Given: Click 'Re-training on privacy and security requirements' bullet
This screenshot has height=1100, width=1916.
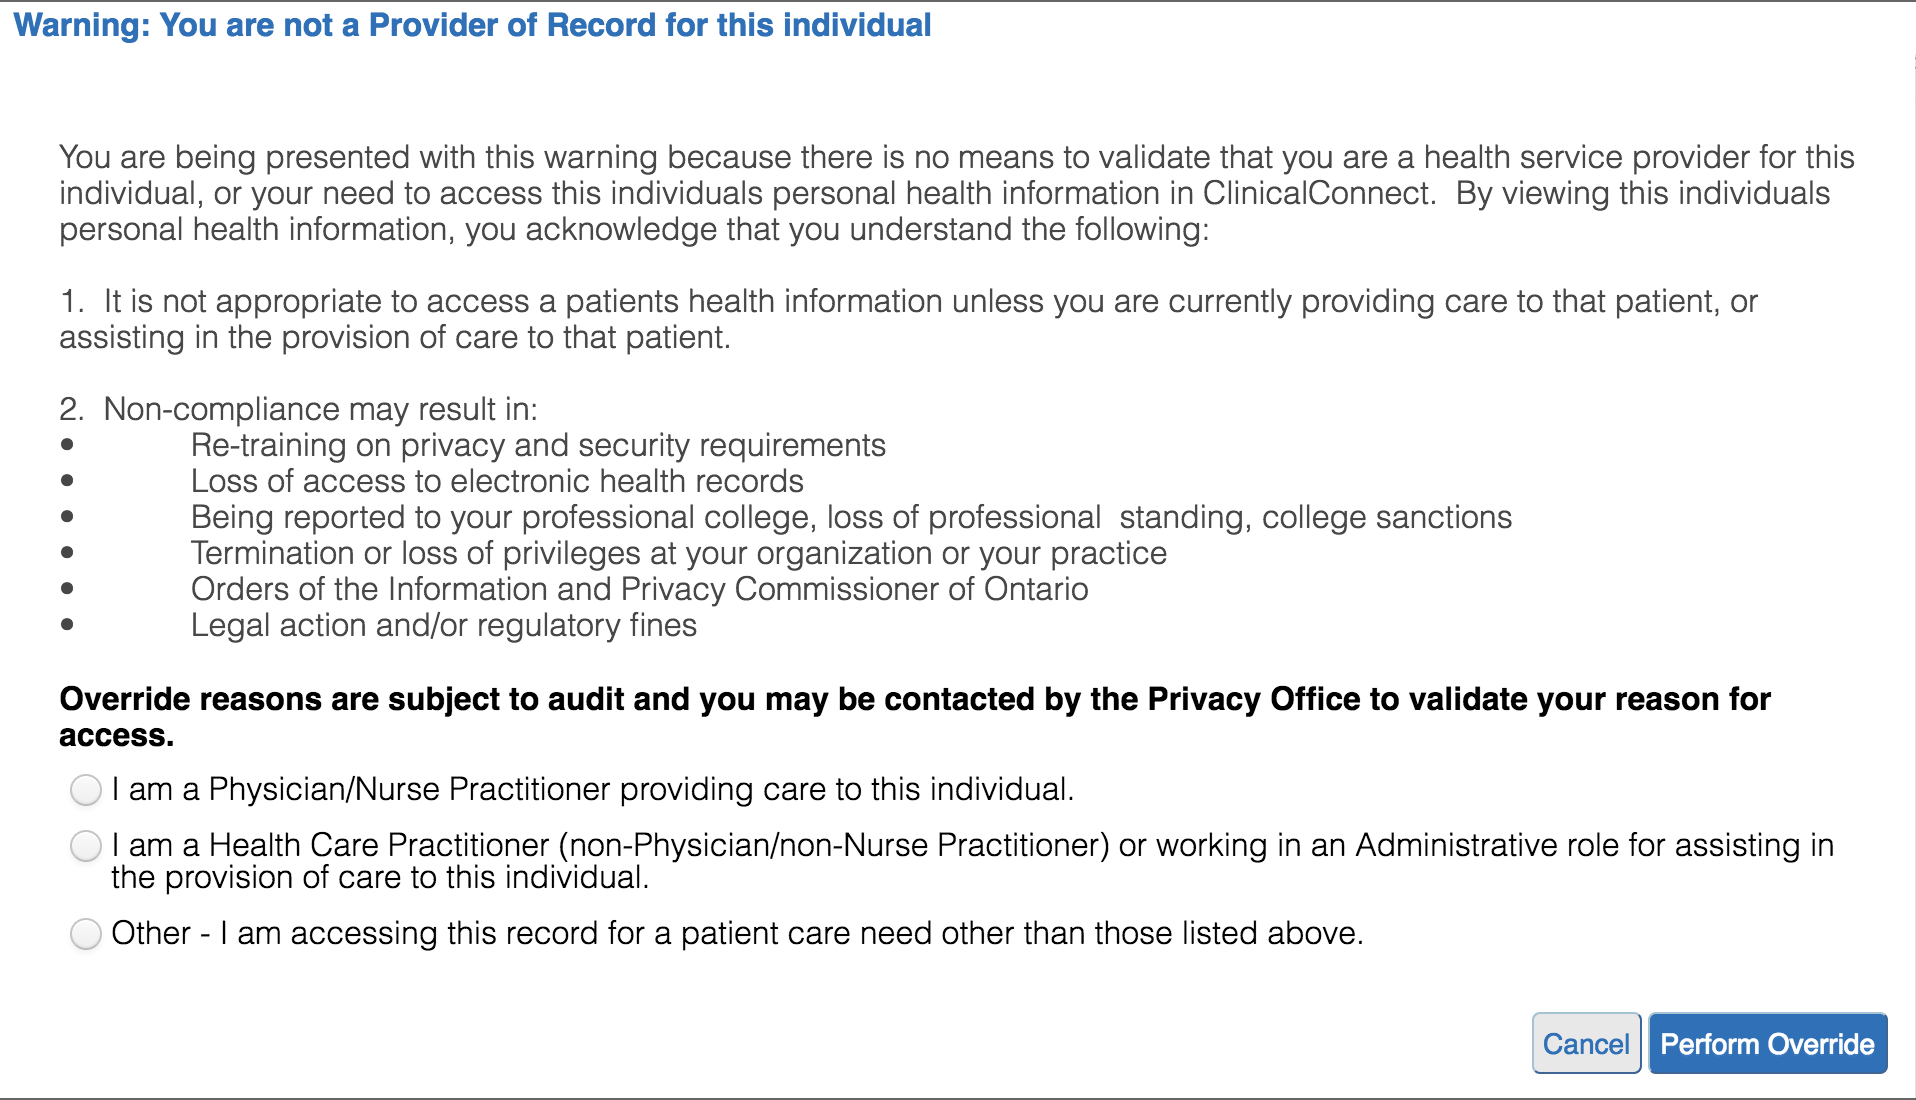Looking at the screenshot, I should point(538,445).
